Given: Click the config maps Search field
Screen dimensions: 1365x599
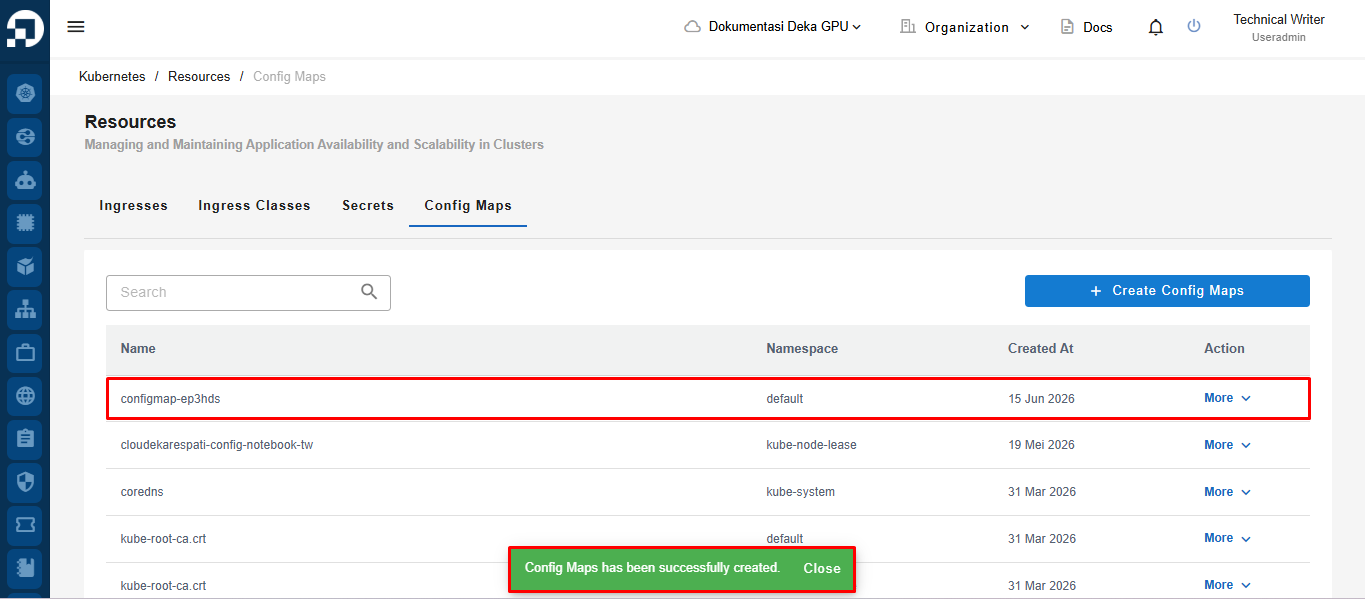Looking at the screenshot, I should 248,292.
